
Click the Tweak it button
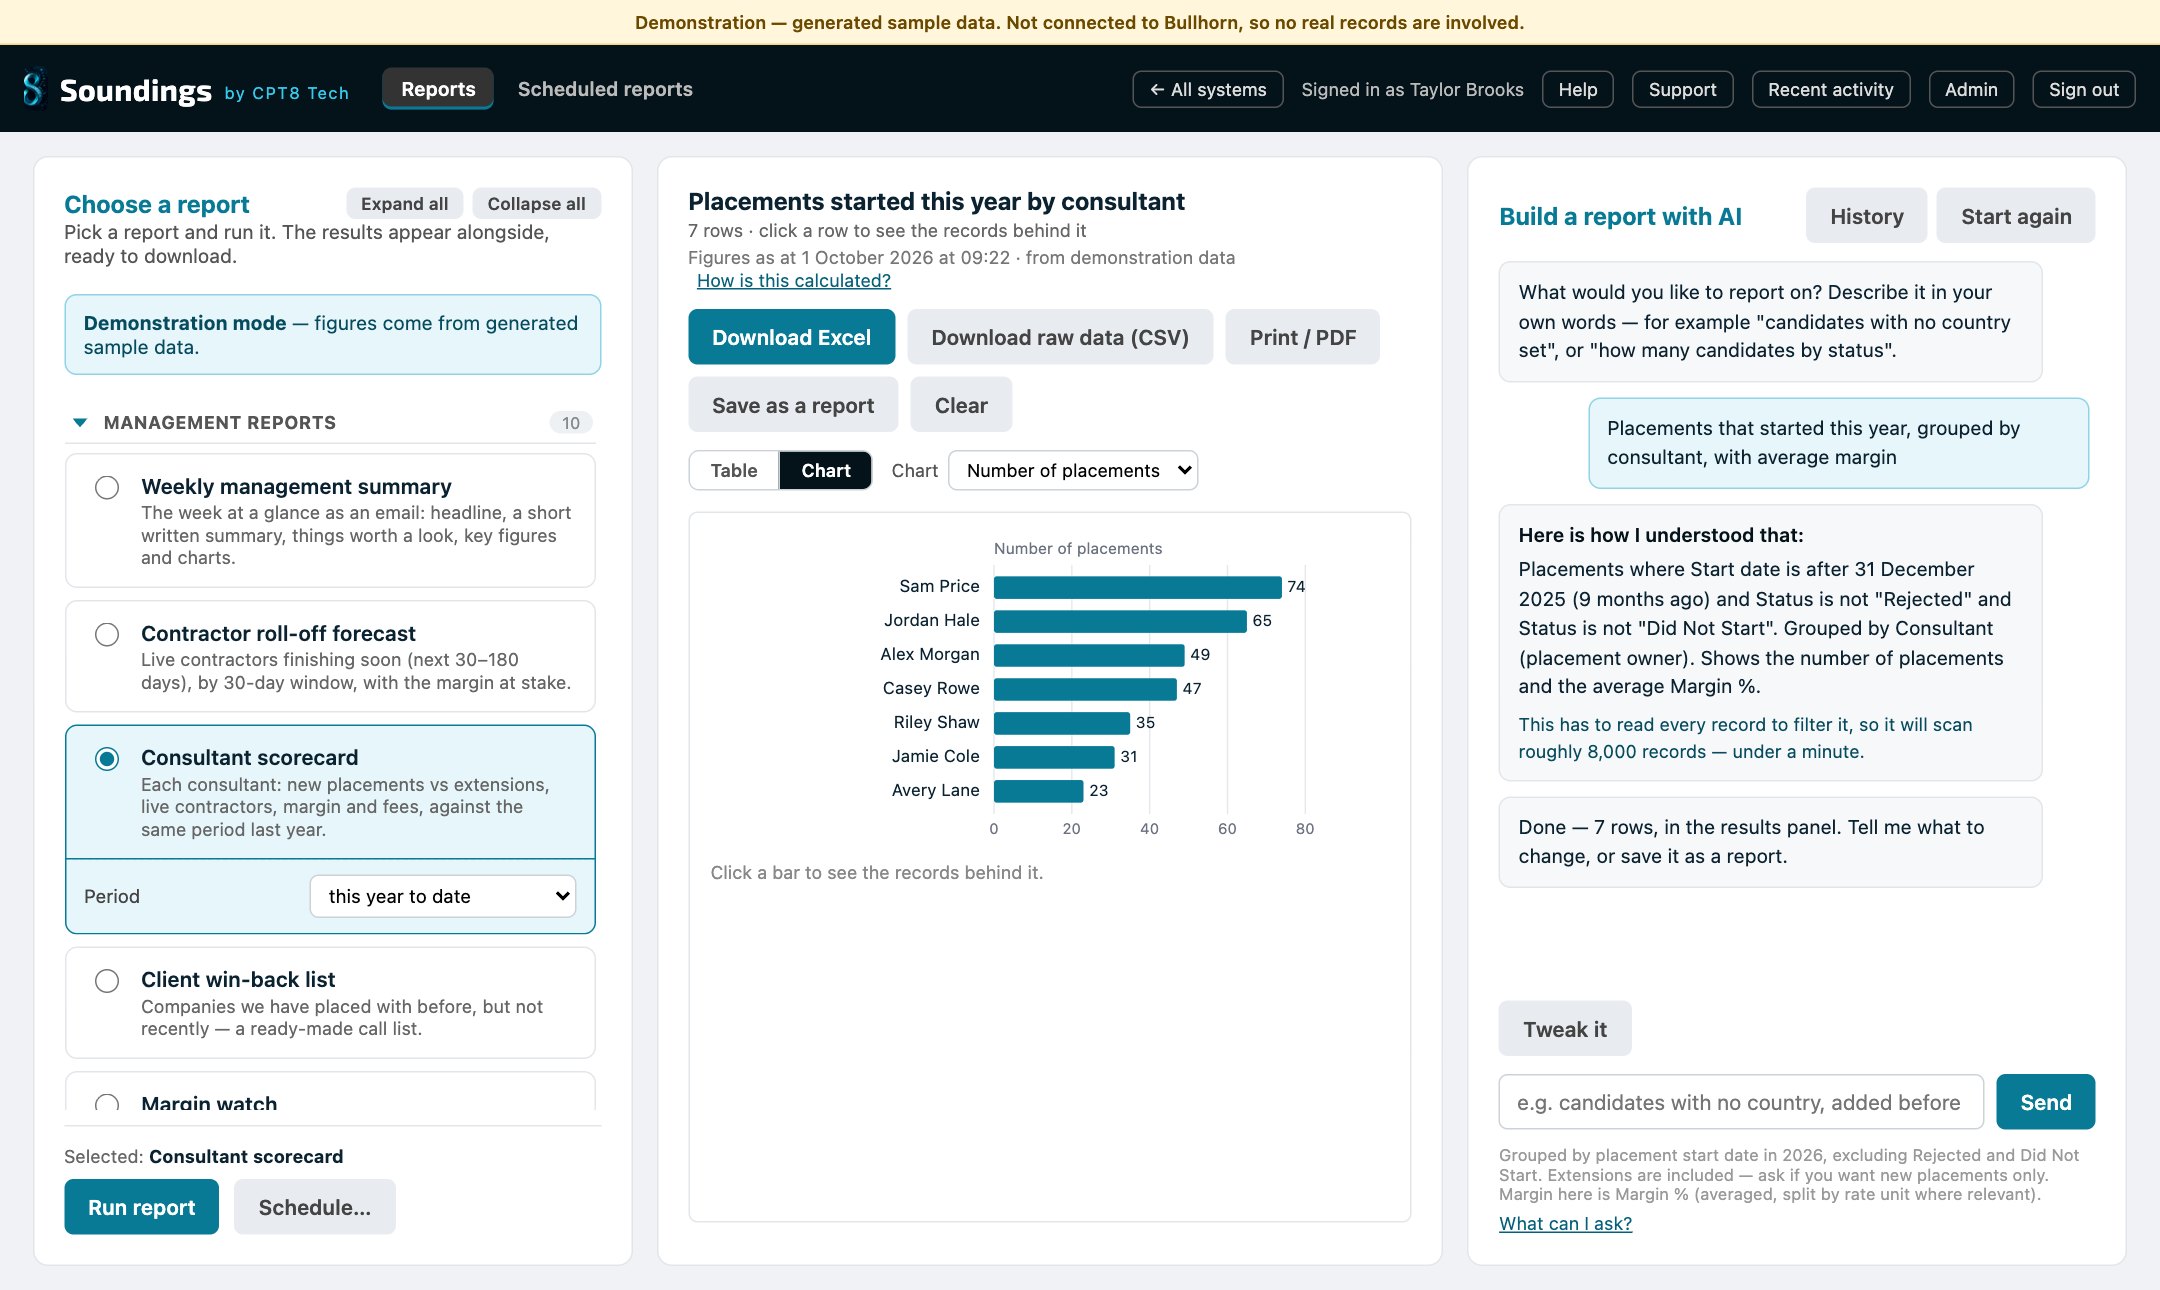click(1565, 1029)
